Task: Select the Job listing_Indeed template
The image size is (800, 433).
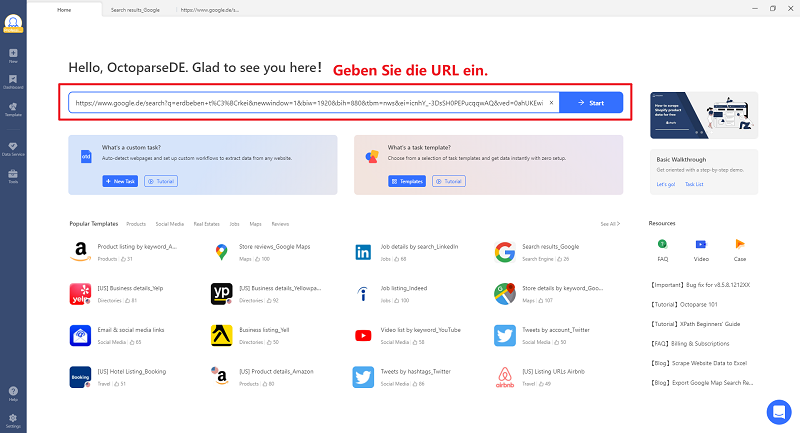Action: [391, 294]
